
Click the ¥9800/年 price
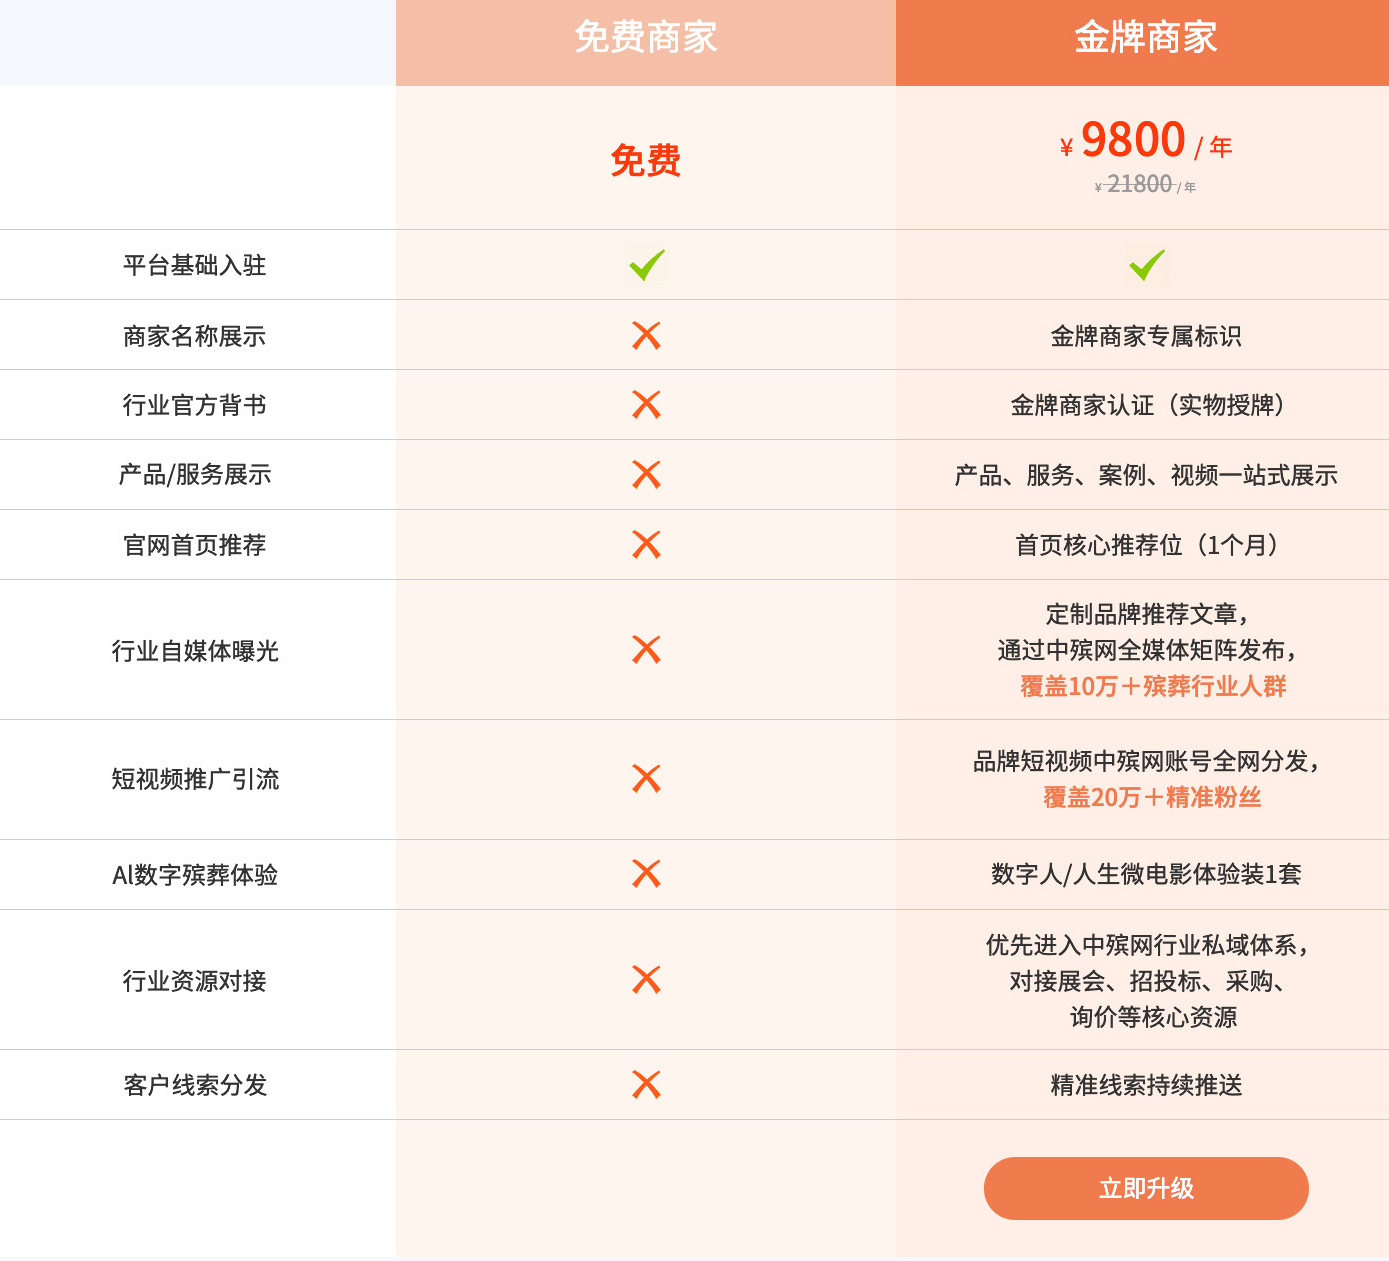[x=1145, y=141]
